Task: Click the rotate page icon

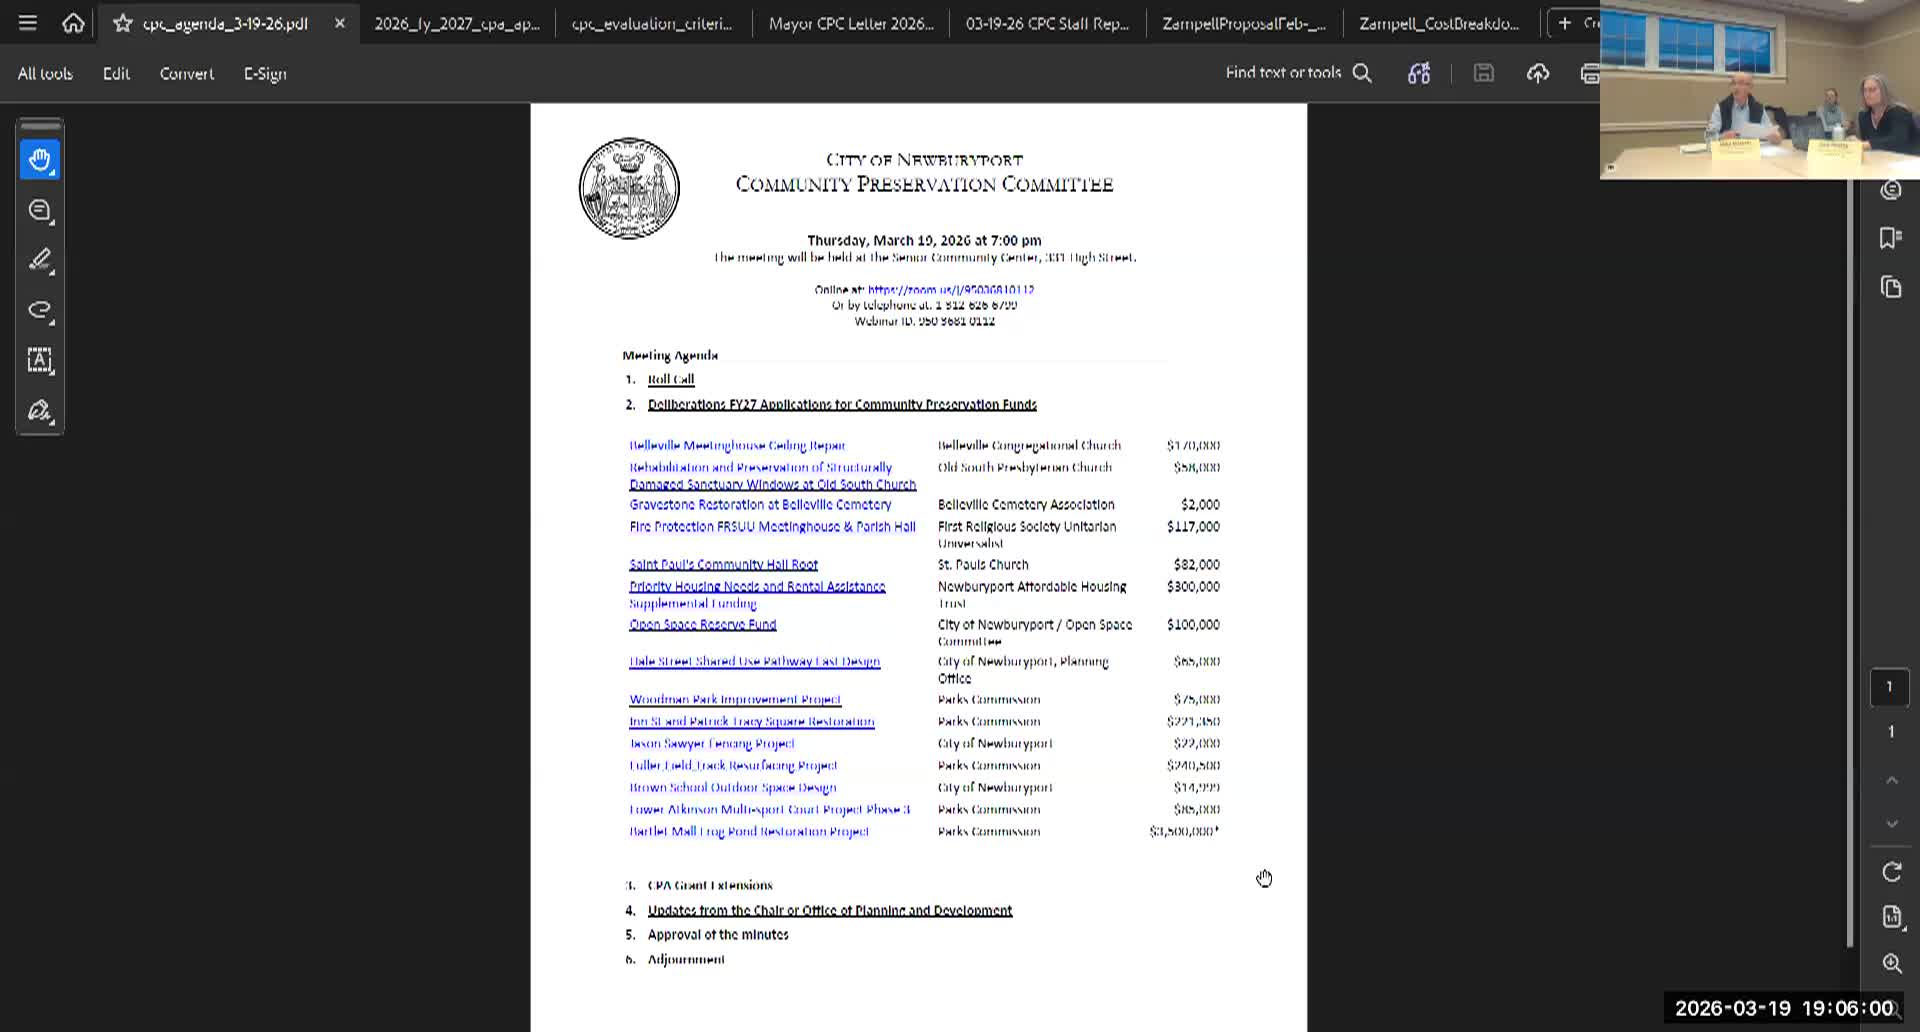Action: (x=1892, y=872)
